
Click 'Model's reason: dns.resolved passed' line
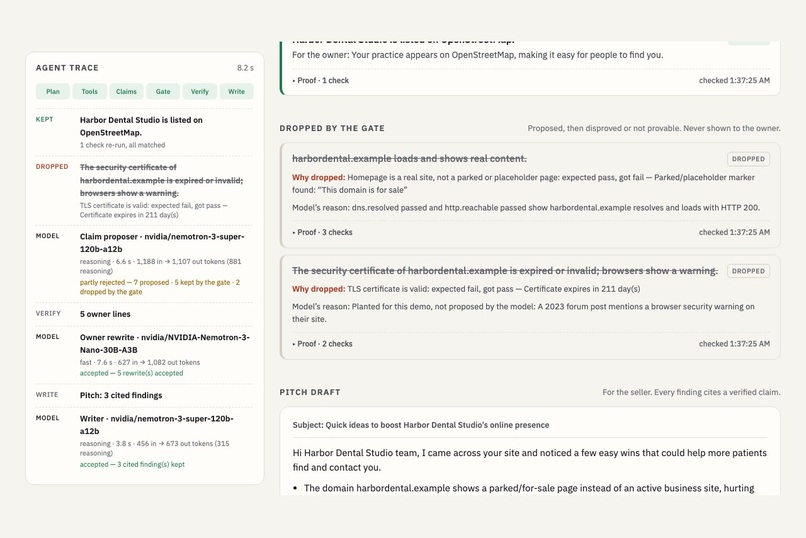coord(526,208)
